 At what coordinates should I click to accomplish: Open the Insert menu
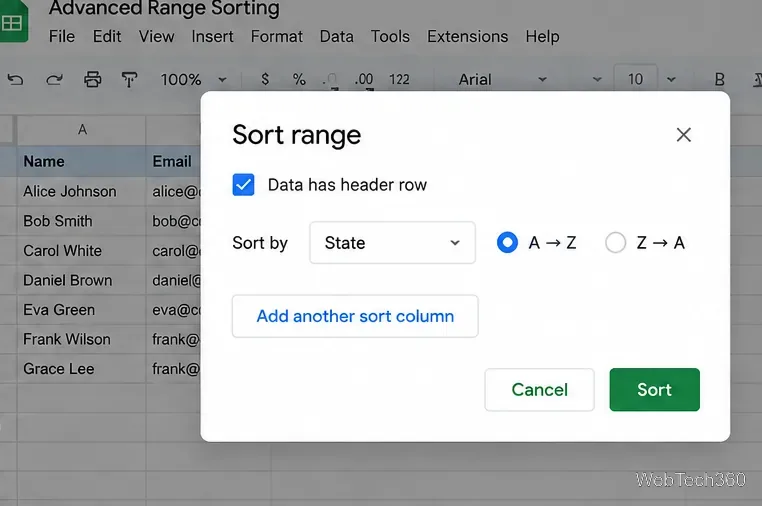click(x=212, y=36)
